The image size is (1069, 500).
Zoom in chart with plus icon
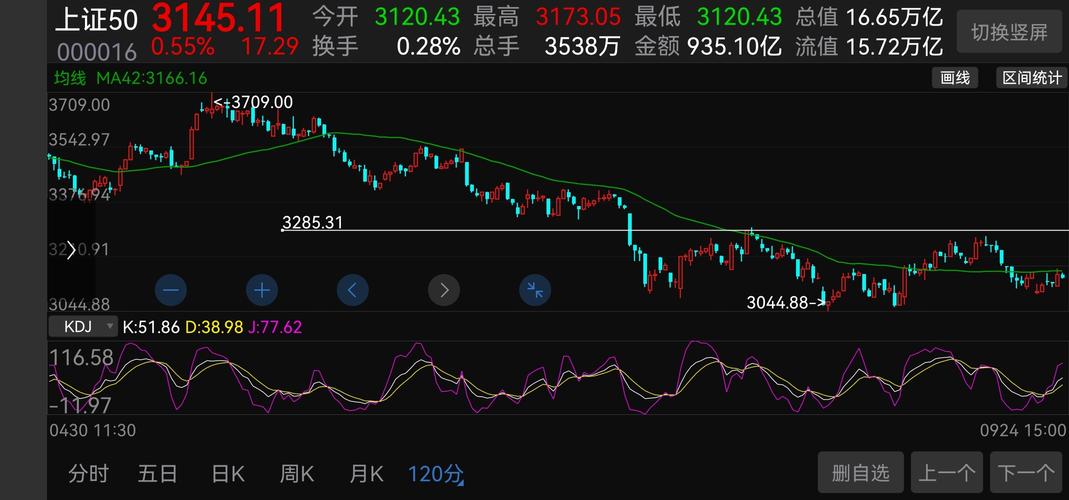[x=262, y=291]
